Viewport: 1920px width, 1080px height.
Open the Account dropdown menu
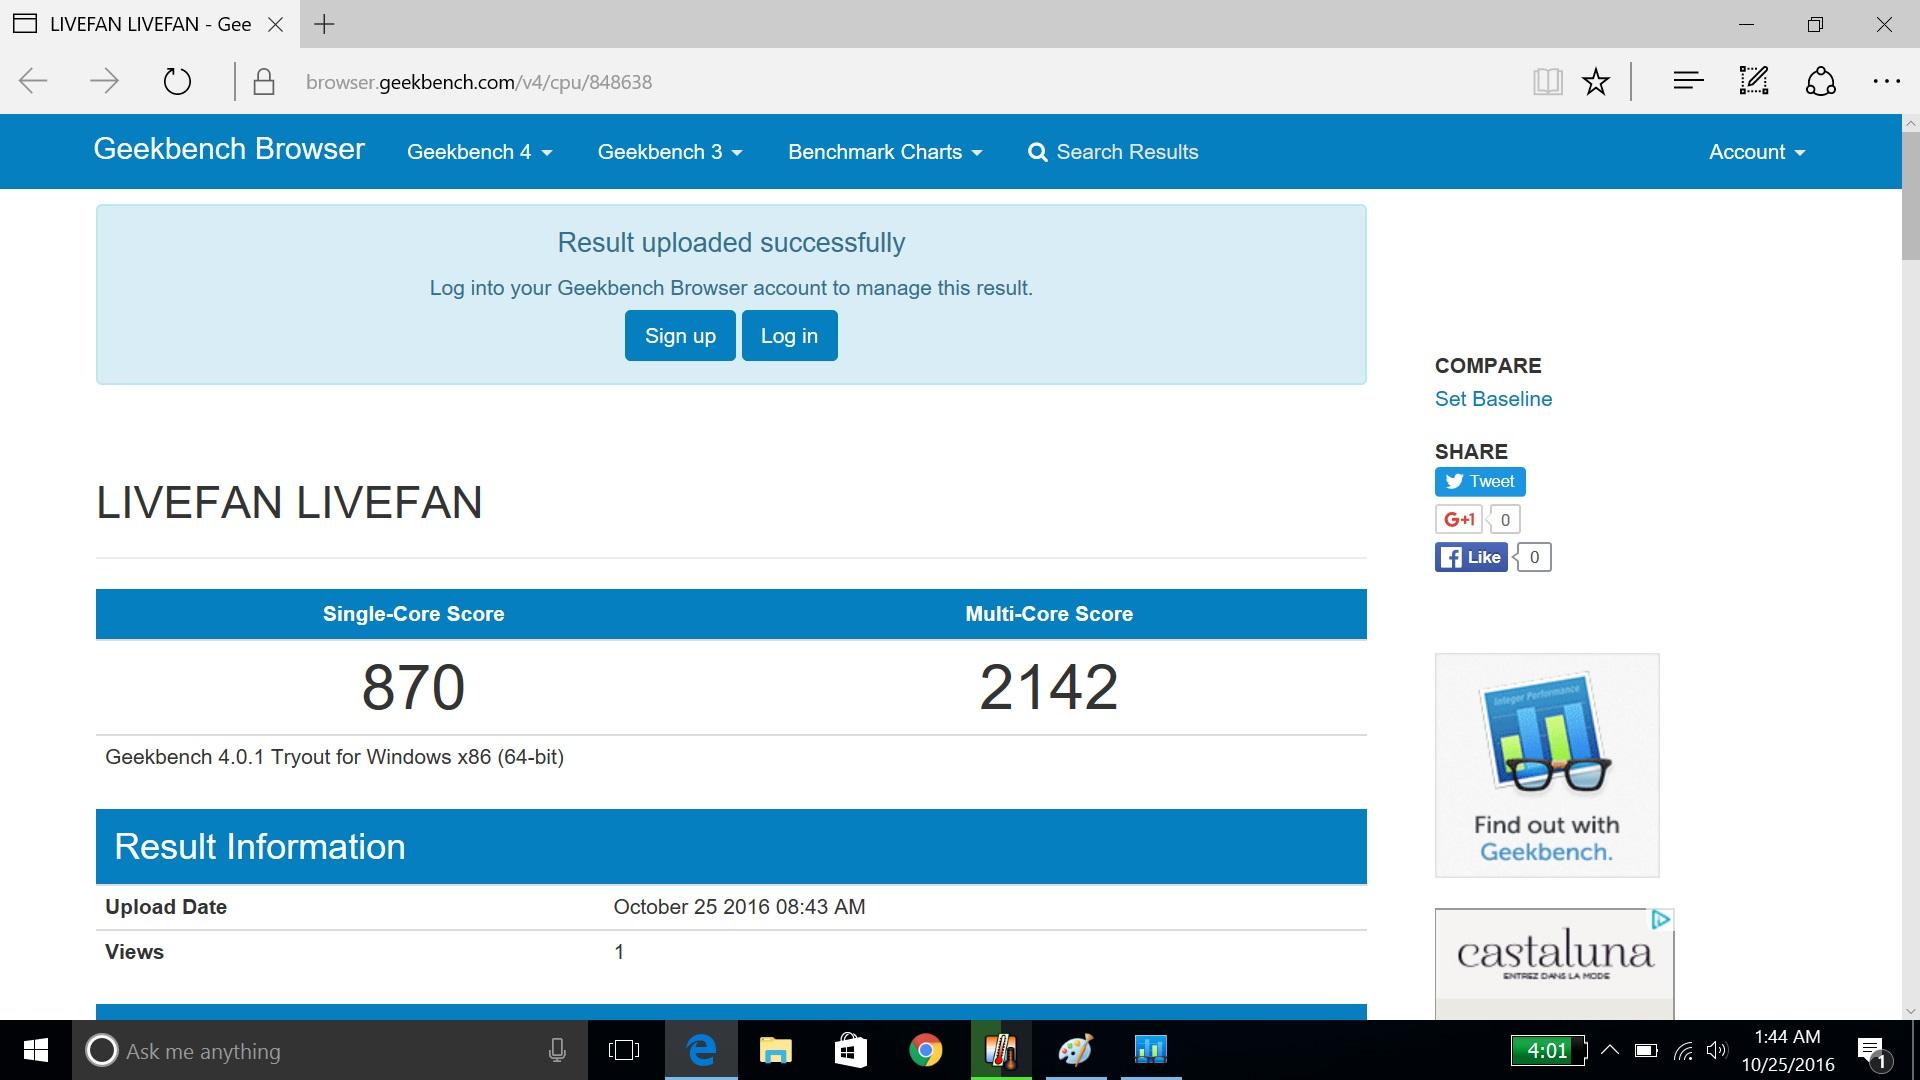[1757, 152]
